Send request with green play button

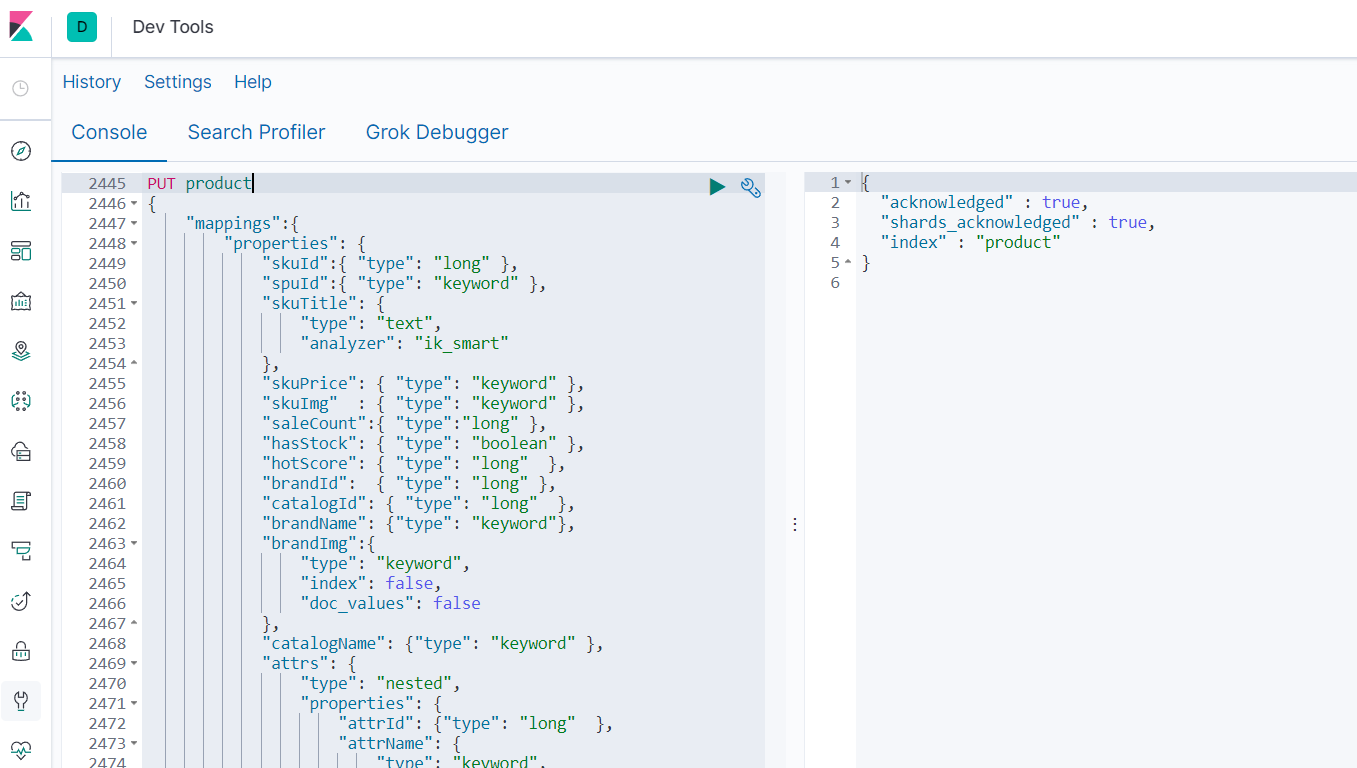click(717, 186)
